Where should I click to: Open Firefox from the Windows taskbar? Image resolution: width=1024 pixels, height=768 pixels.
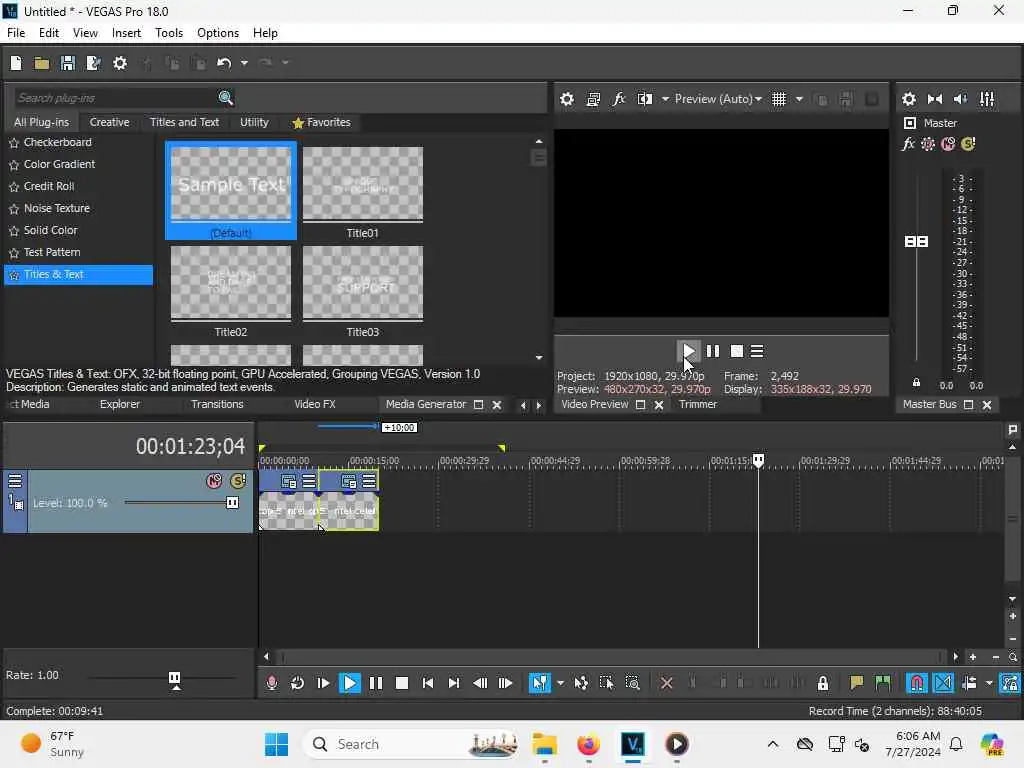pos(588,744)
